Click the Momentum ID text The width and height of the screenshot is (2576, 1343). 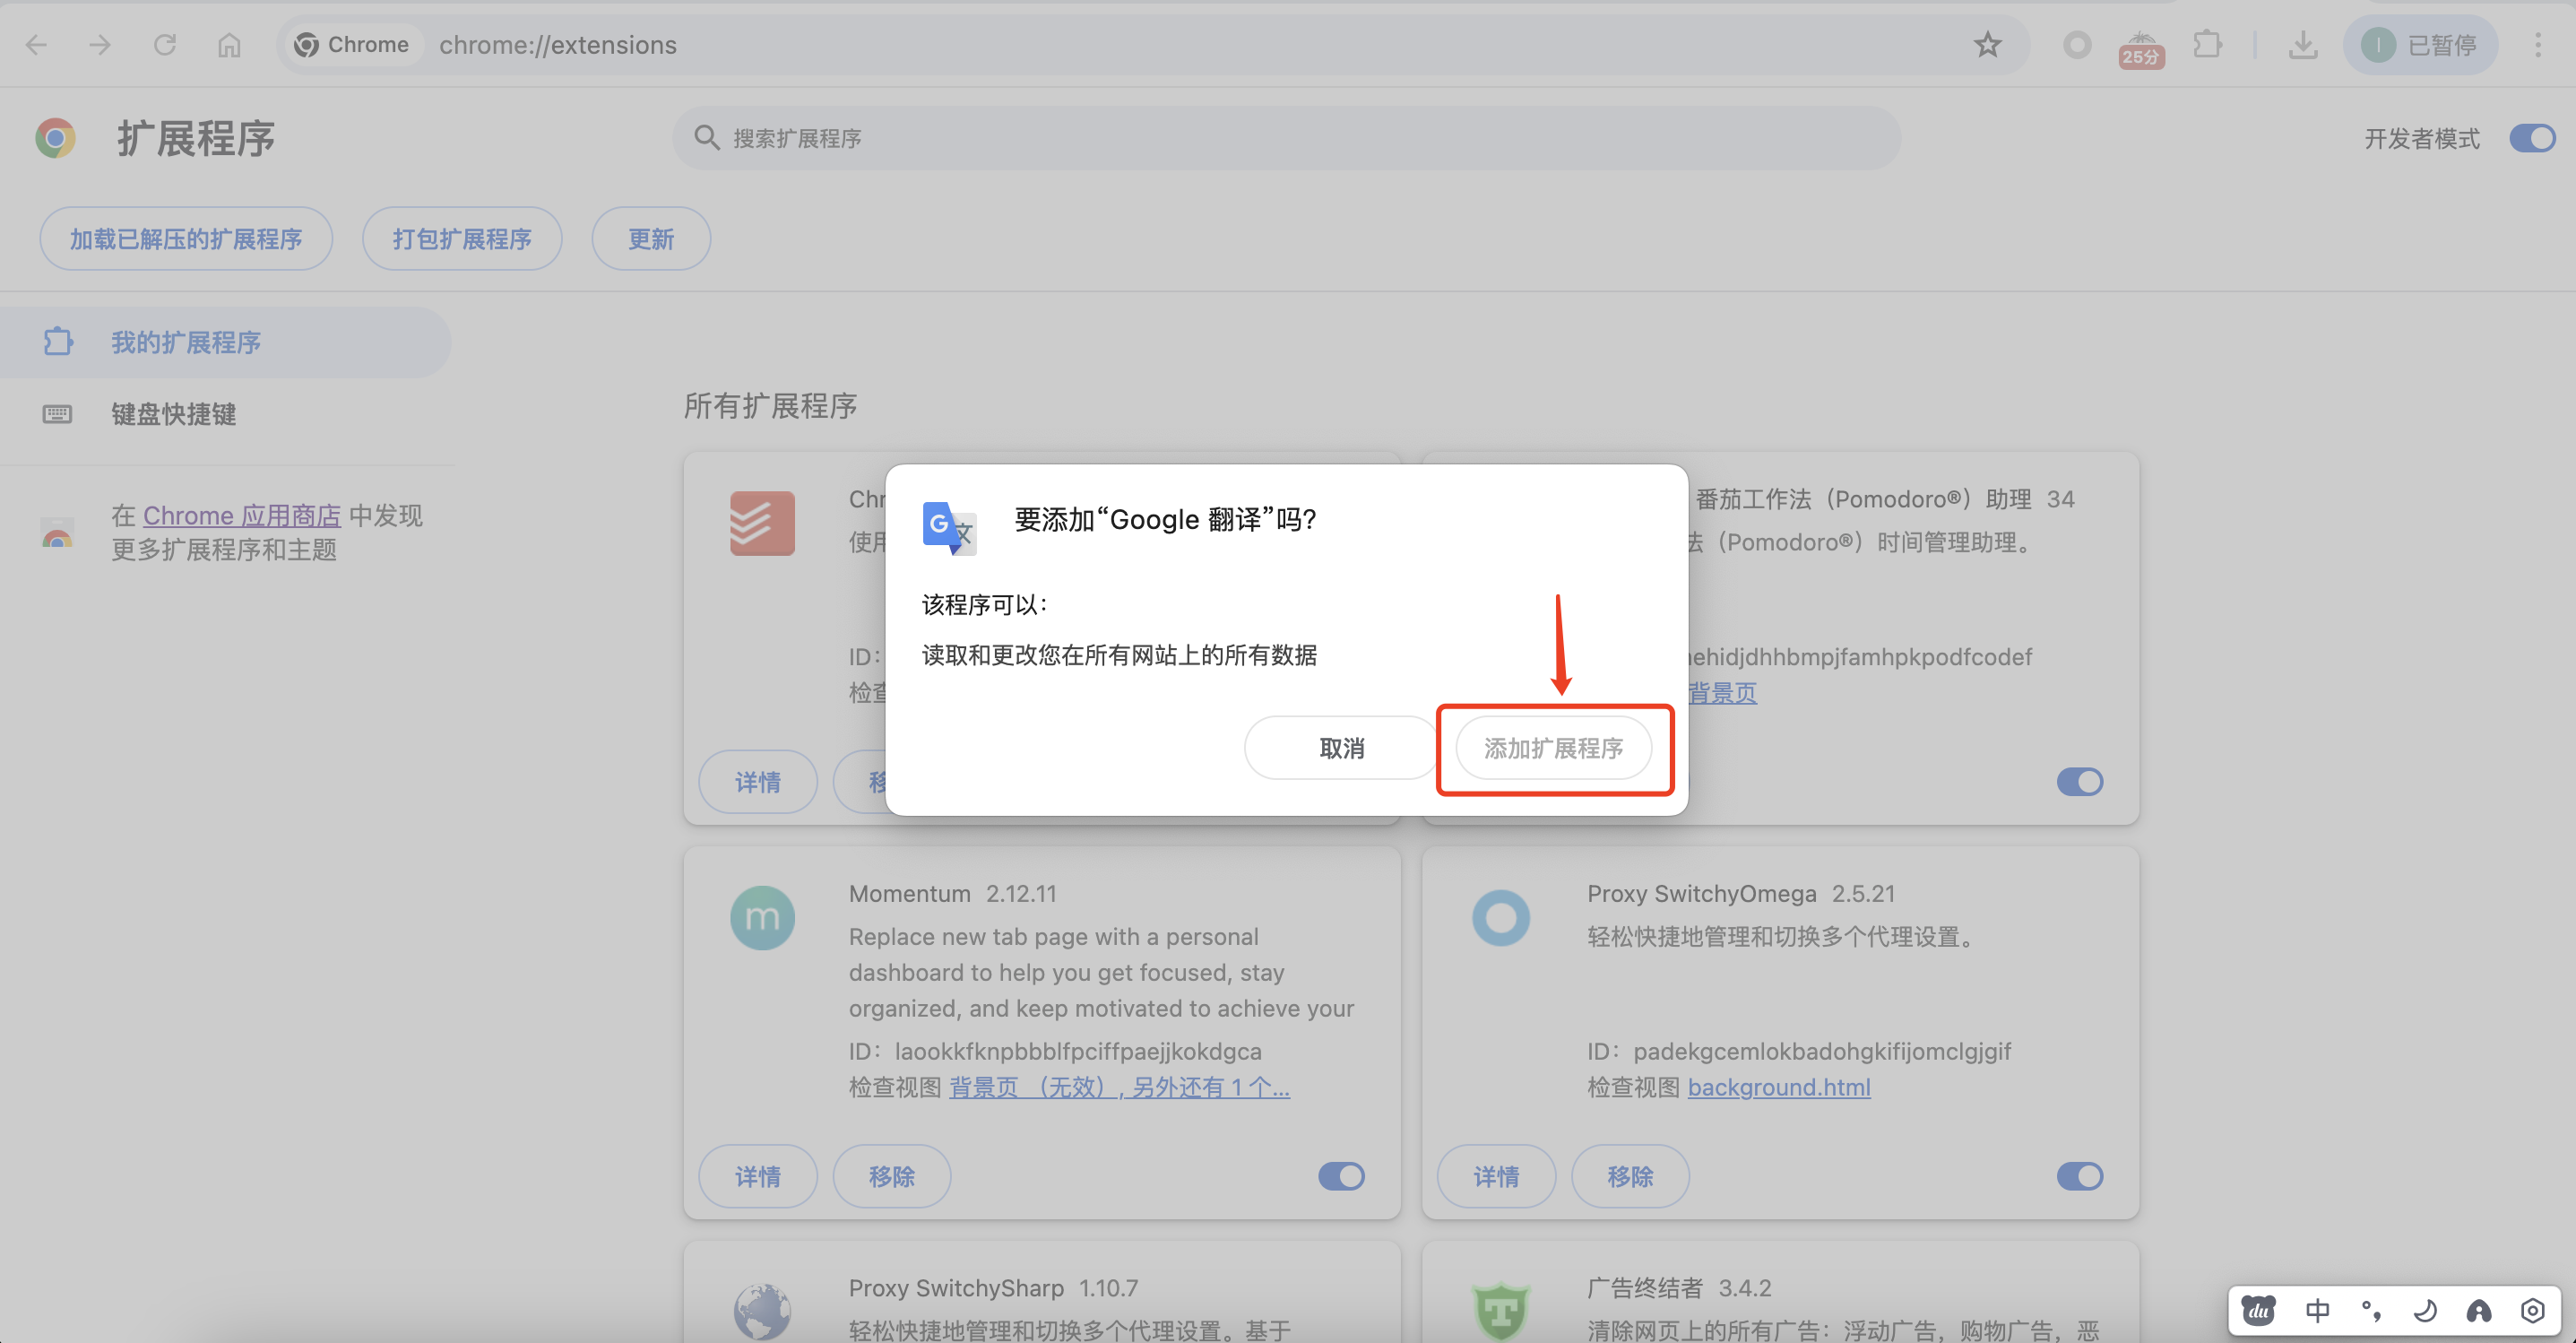1055,1051
